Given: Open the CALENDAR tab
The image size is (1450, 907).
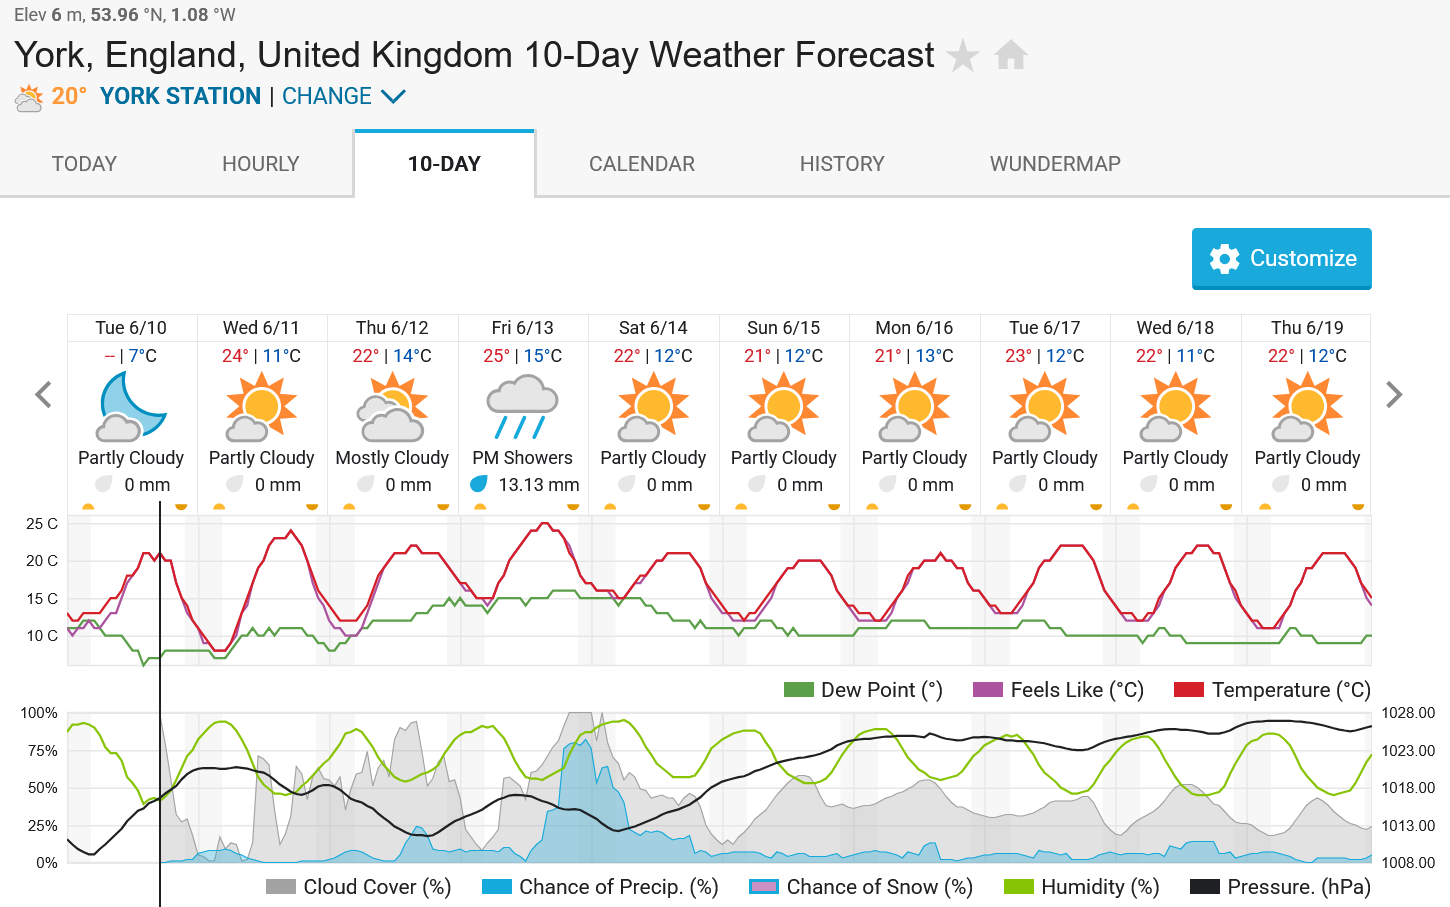Looking at the screenshot, I should [642, 164].
